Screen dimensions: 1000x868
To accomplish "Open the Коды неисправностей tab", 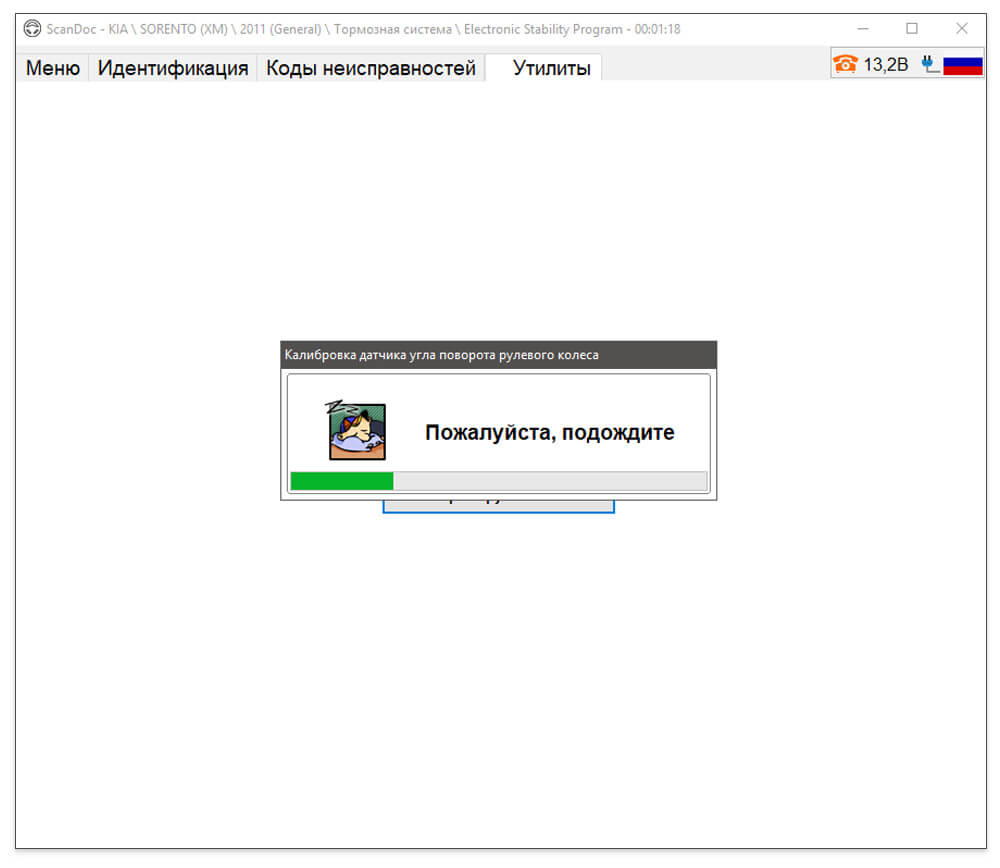I will (x=371, y=68).
